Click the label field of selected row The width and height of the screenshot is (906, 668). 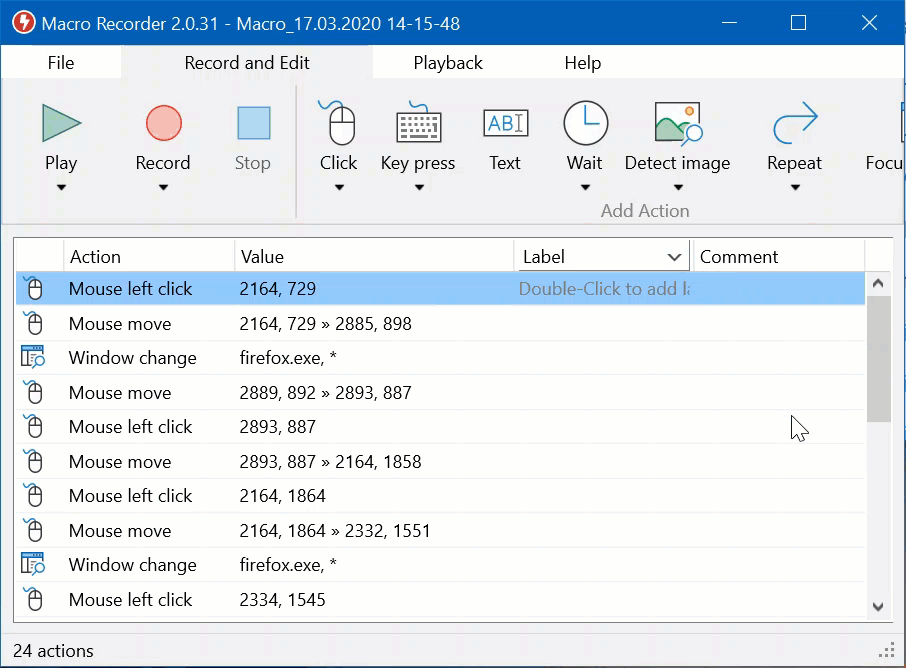[x=603, y=289]
